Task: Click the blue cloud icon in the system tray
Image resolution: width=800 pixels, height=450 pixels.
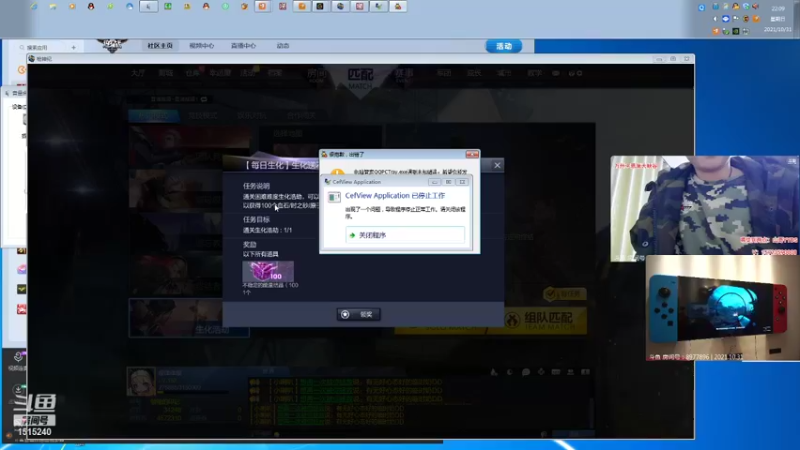Action: (726, 19)
